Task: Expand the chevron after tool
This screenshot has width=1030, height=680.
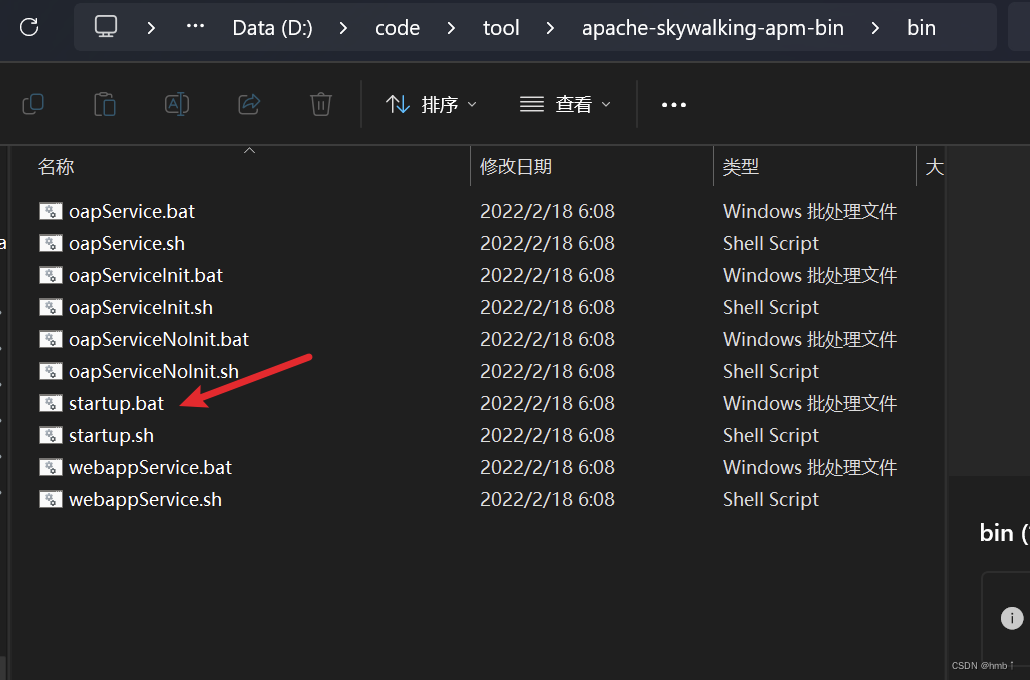Action: pyautogui.click(x=550, y=28)
